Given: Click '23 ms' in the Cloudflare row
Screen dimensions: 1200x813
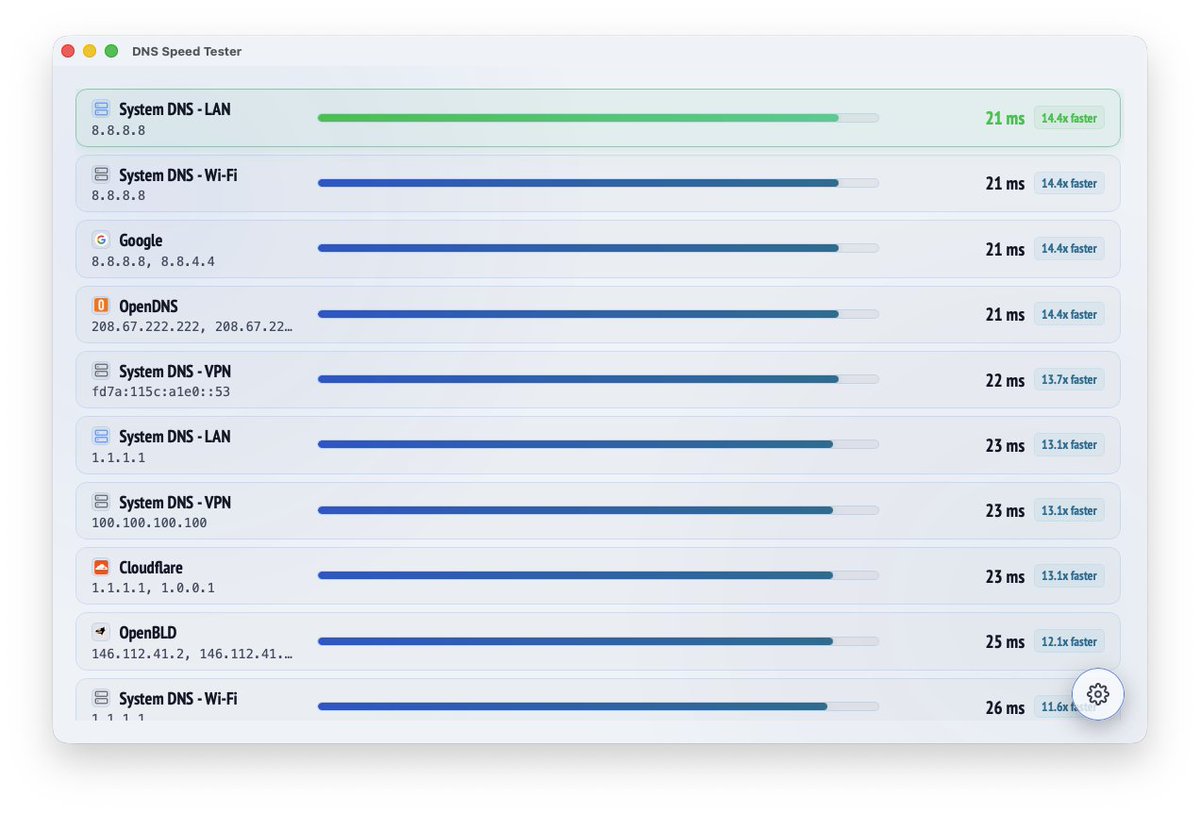Looking at the screenshot, I should [1005, 576].
